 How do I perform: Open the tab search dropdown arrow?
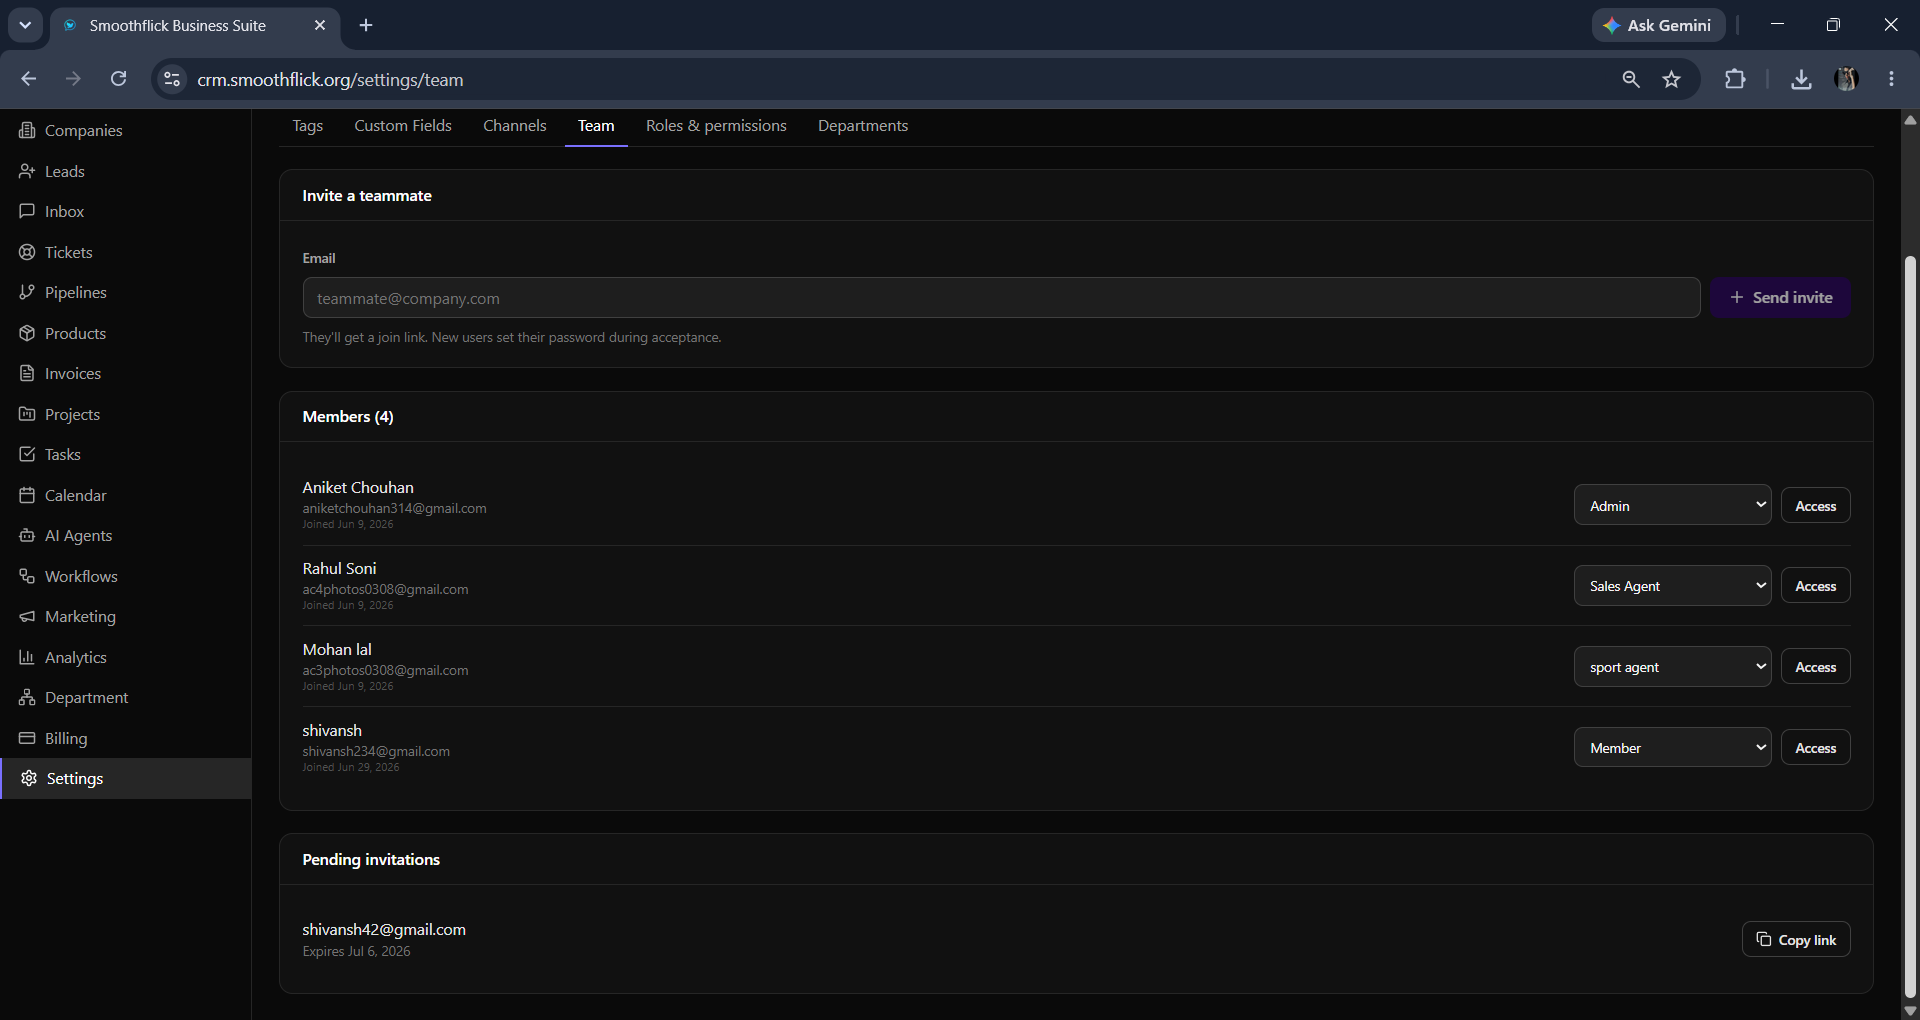(25, 25)
